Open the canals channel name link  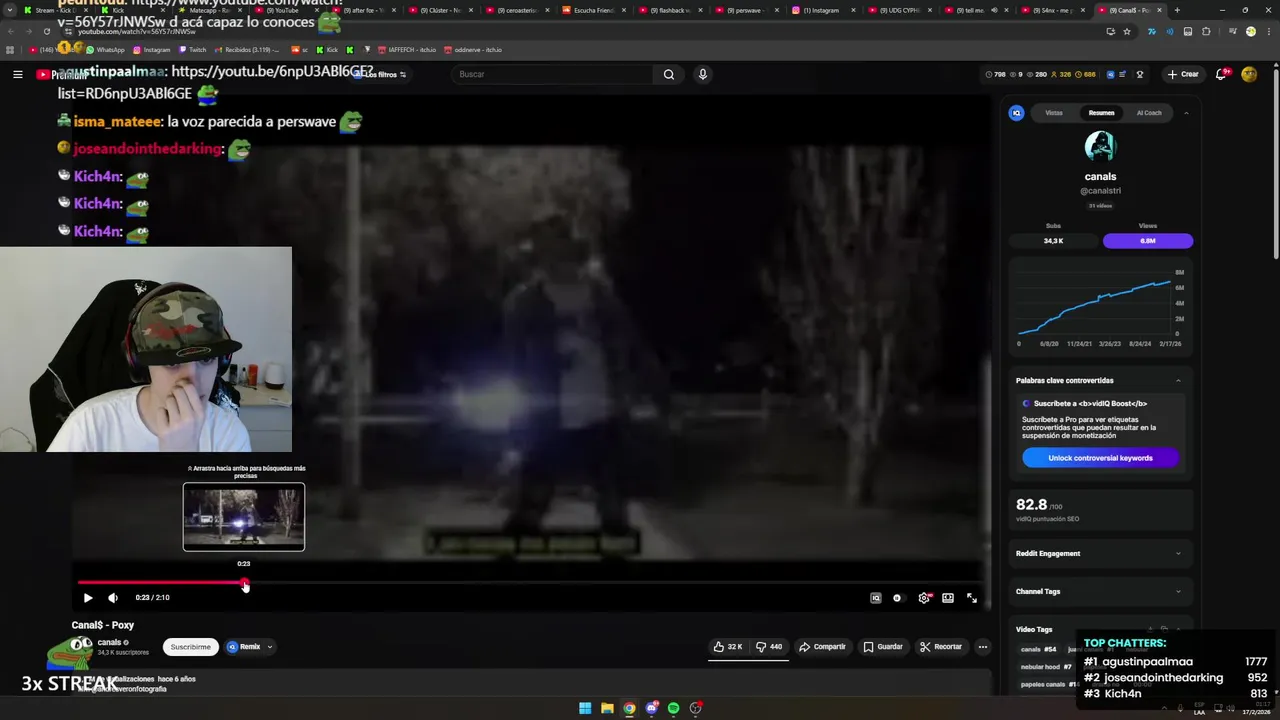pyautogui.click(x=110, y=642)
